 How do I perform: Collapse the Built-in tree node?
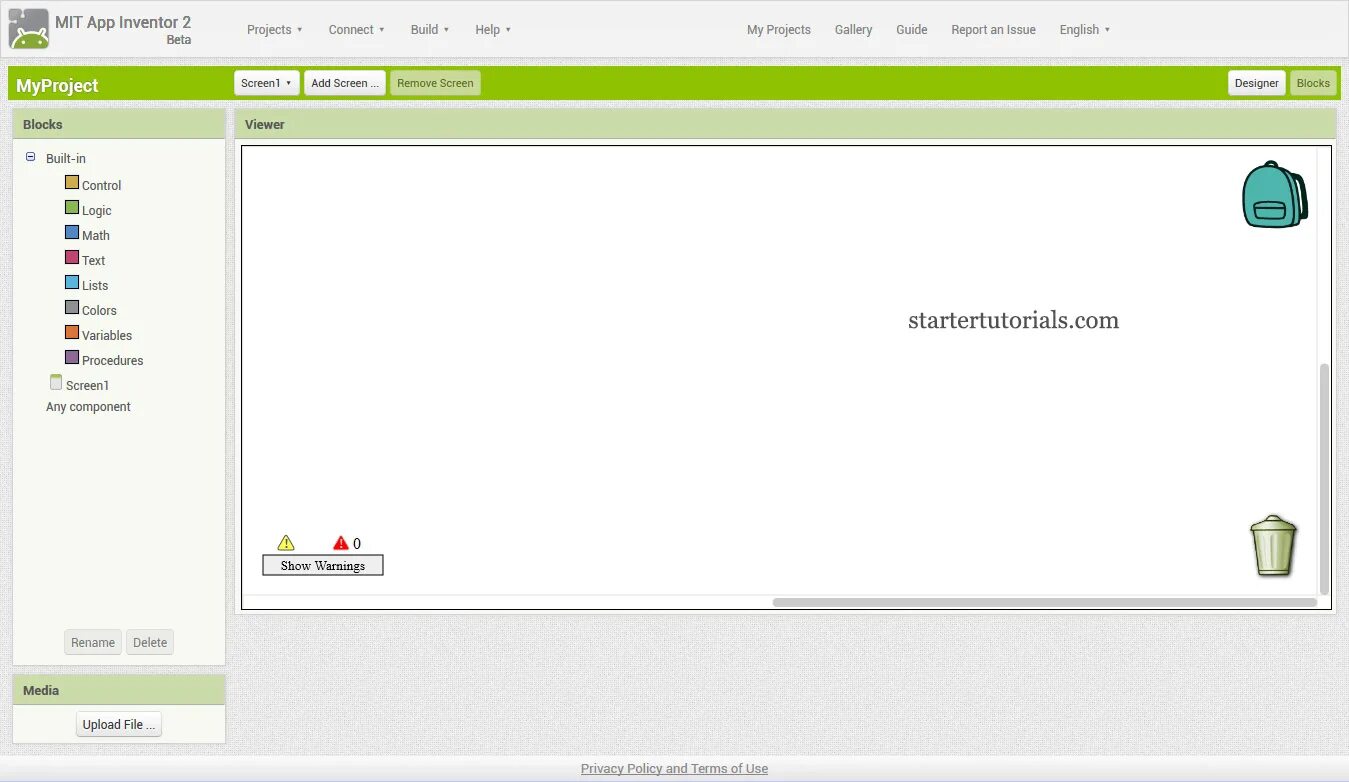[x=30, y=157]
